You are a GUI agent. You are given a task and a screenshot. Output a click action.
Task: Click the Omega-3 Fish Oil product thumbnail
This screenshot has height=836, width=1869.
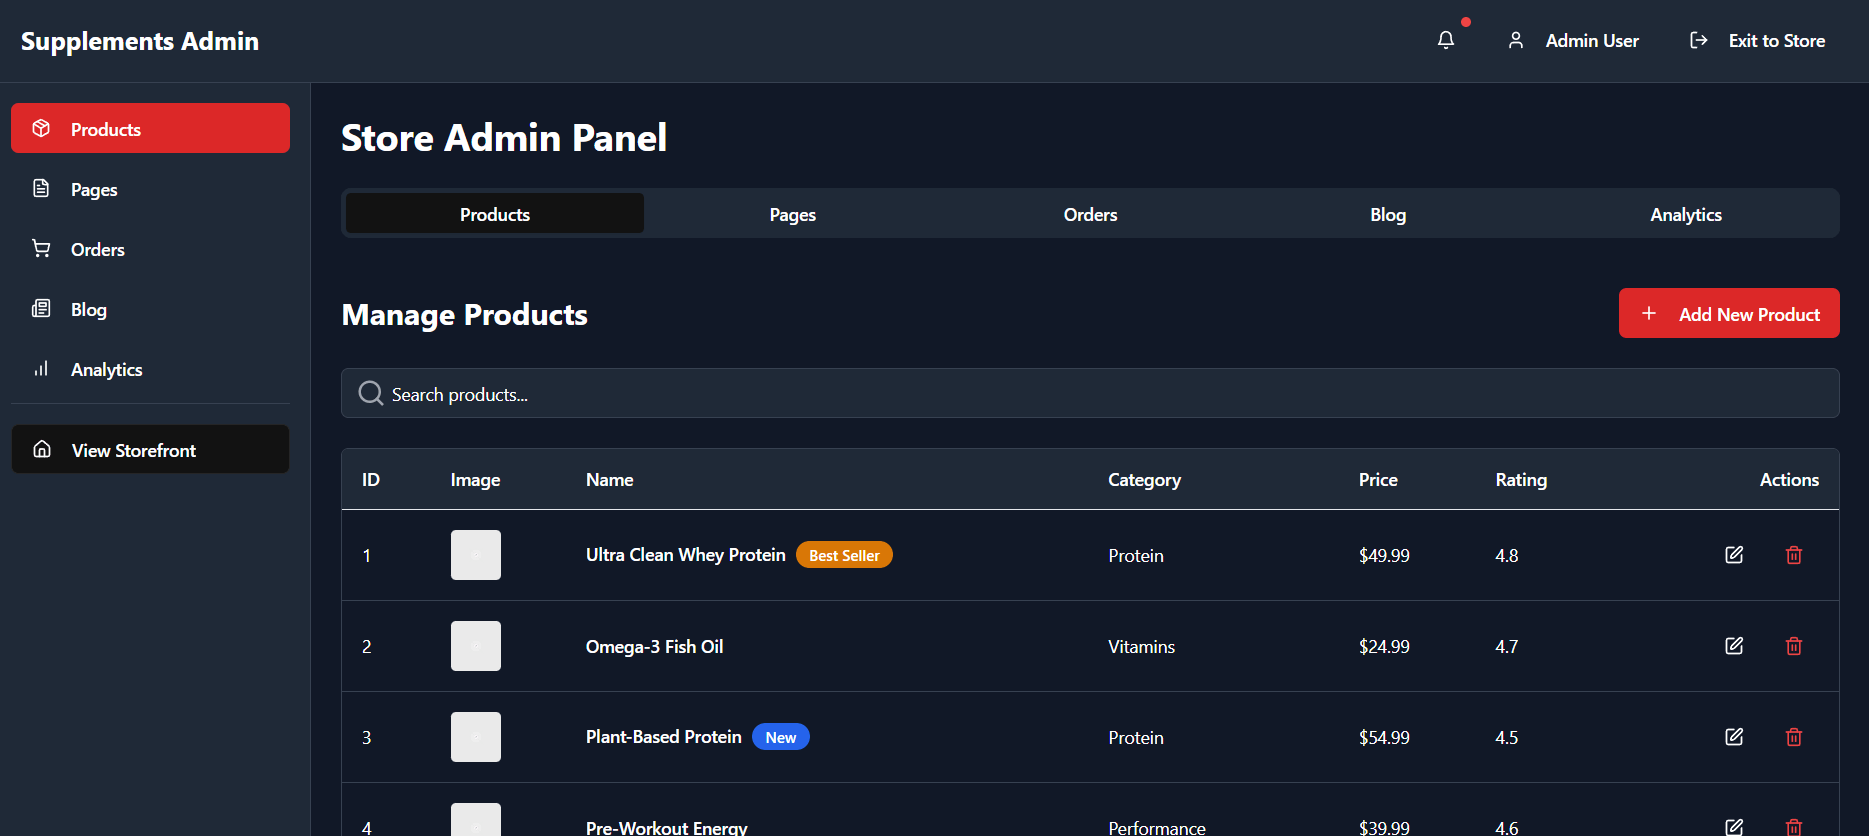(476, 646)
